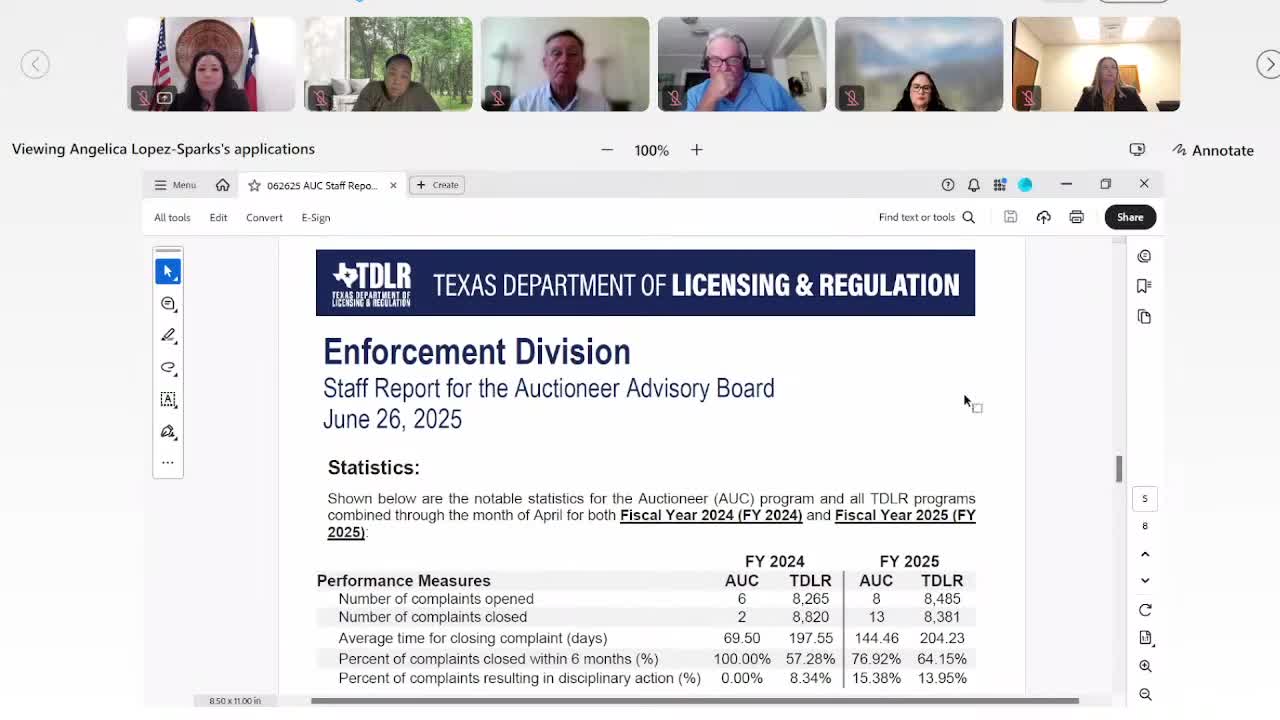Open the Bookmarks panel
Viewport: 1280px width, 720px height.
point(1145,285)
